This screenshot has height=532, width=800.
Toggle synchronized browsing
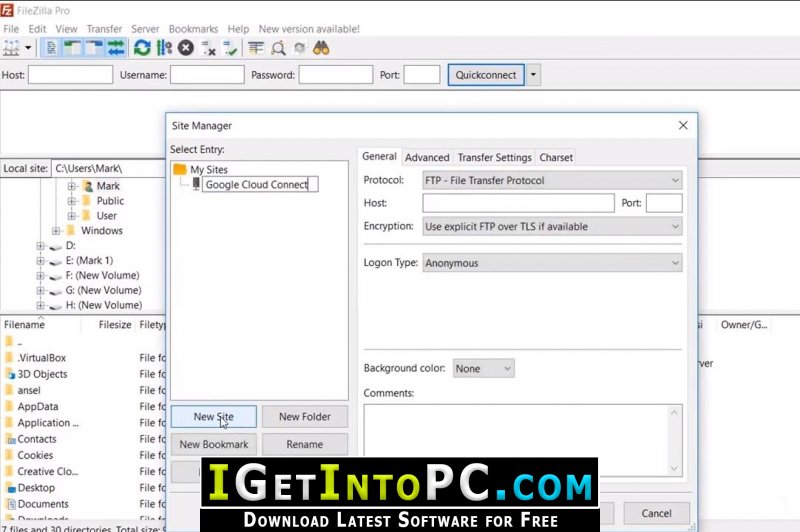[x=299, y=48]
